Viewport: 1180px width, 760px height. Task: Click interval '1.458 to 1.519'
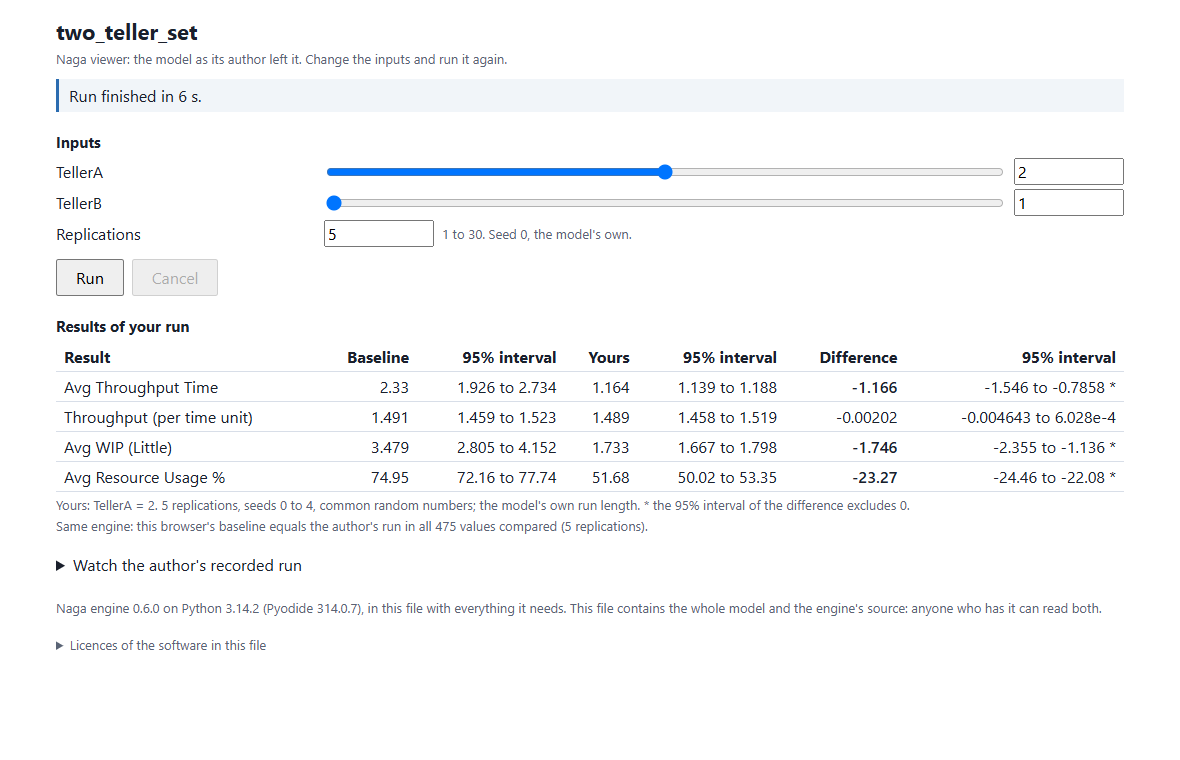point(727,418)
